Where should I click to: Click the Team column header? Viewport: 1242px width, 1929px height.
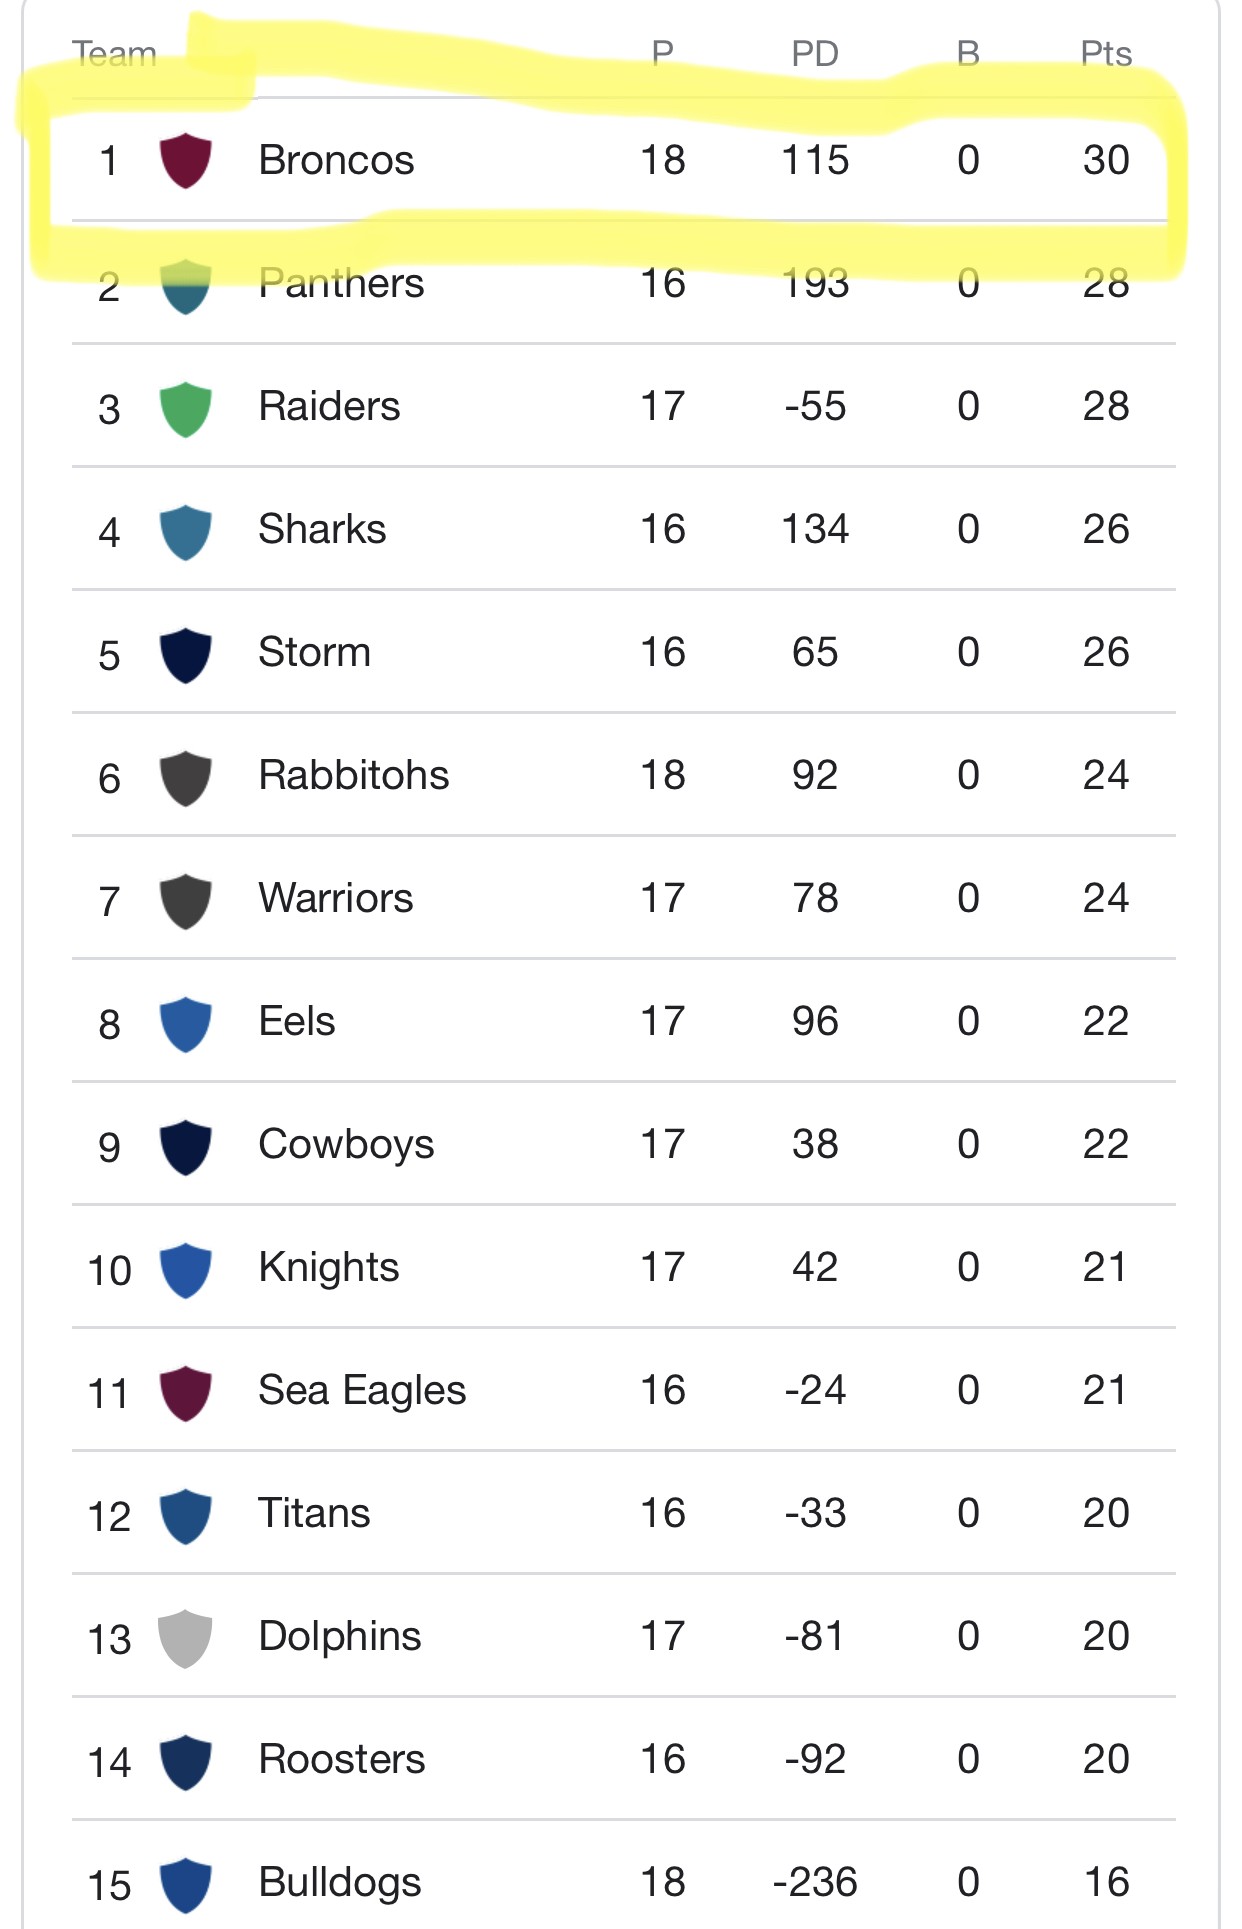[115, 53]
